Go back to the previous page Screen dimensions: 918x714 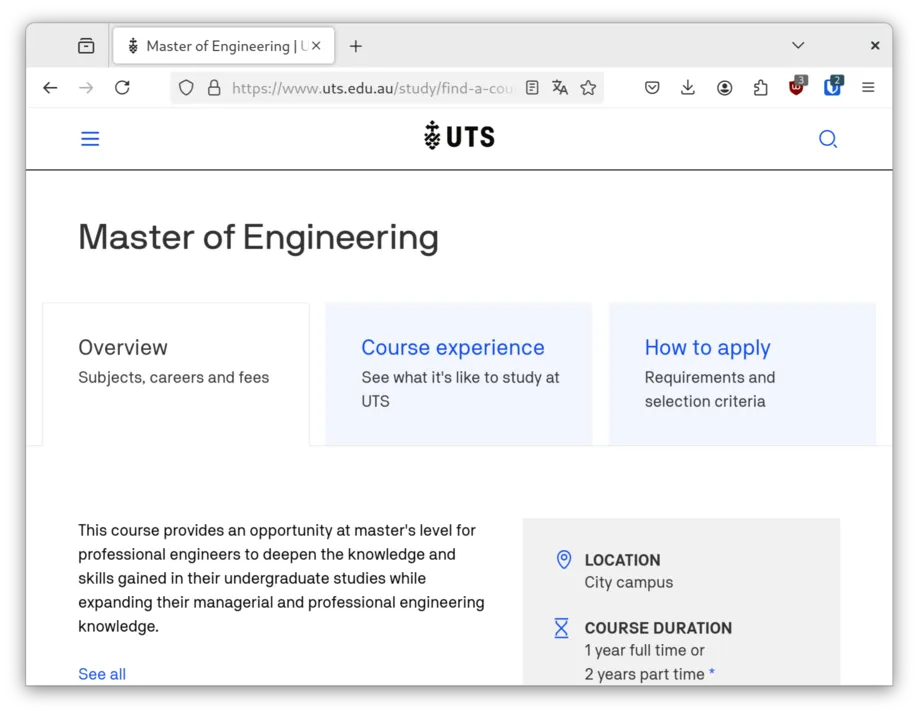point(50,88)
